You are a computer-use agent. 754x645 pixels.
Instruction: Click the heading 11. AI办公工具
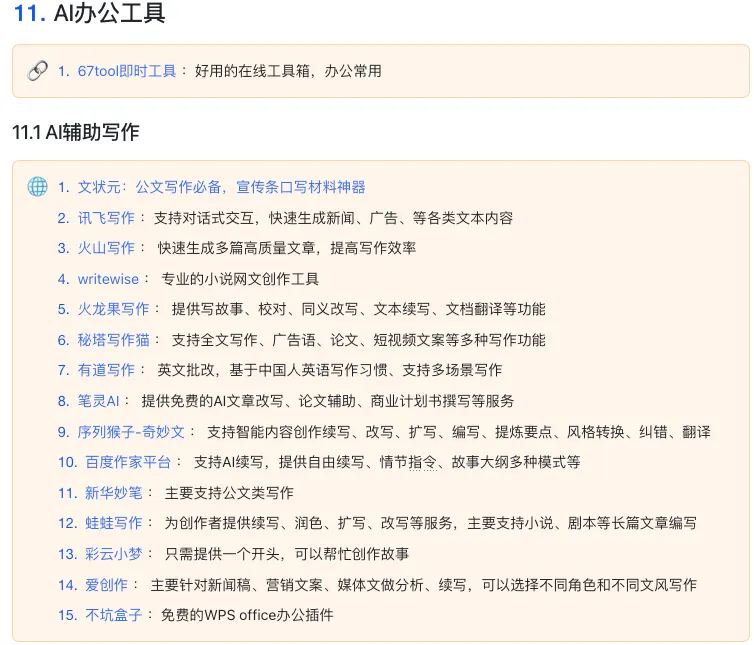[x=89, y=13]
